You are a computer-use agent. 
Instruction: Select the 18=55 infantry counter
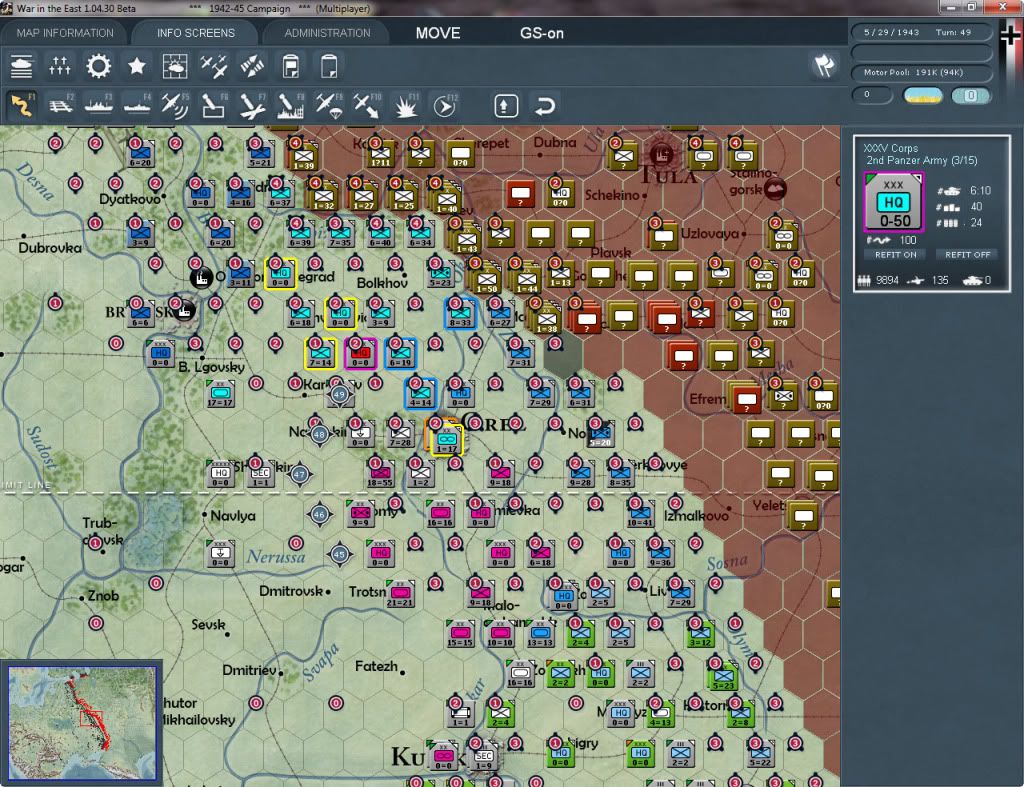379,473
